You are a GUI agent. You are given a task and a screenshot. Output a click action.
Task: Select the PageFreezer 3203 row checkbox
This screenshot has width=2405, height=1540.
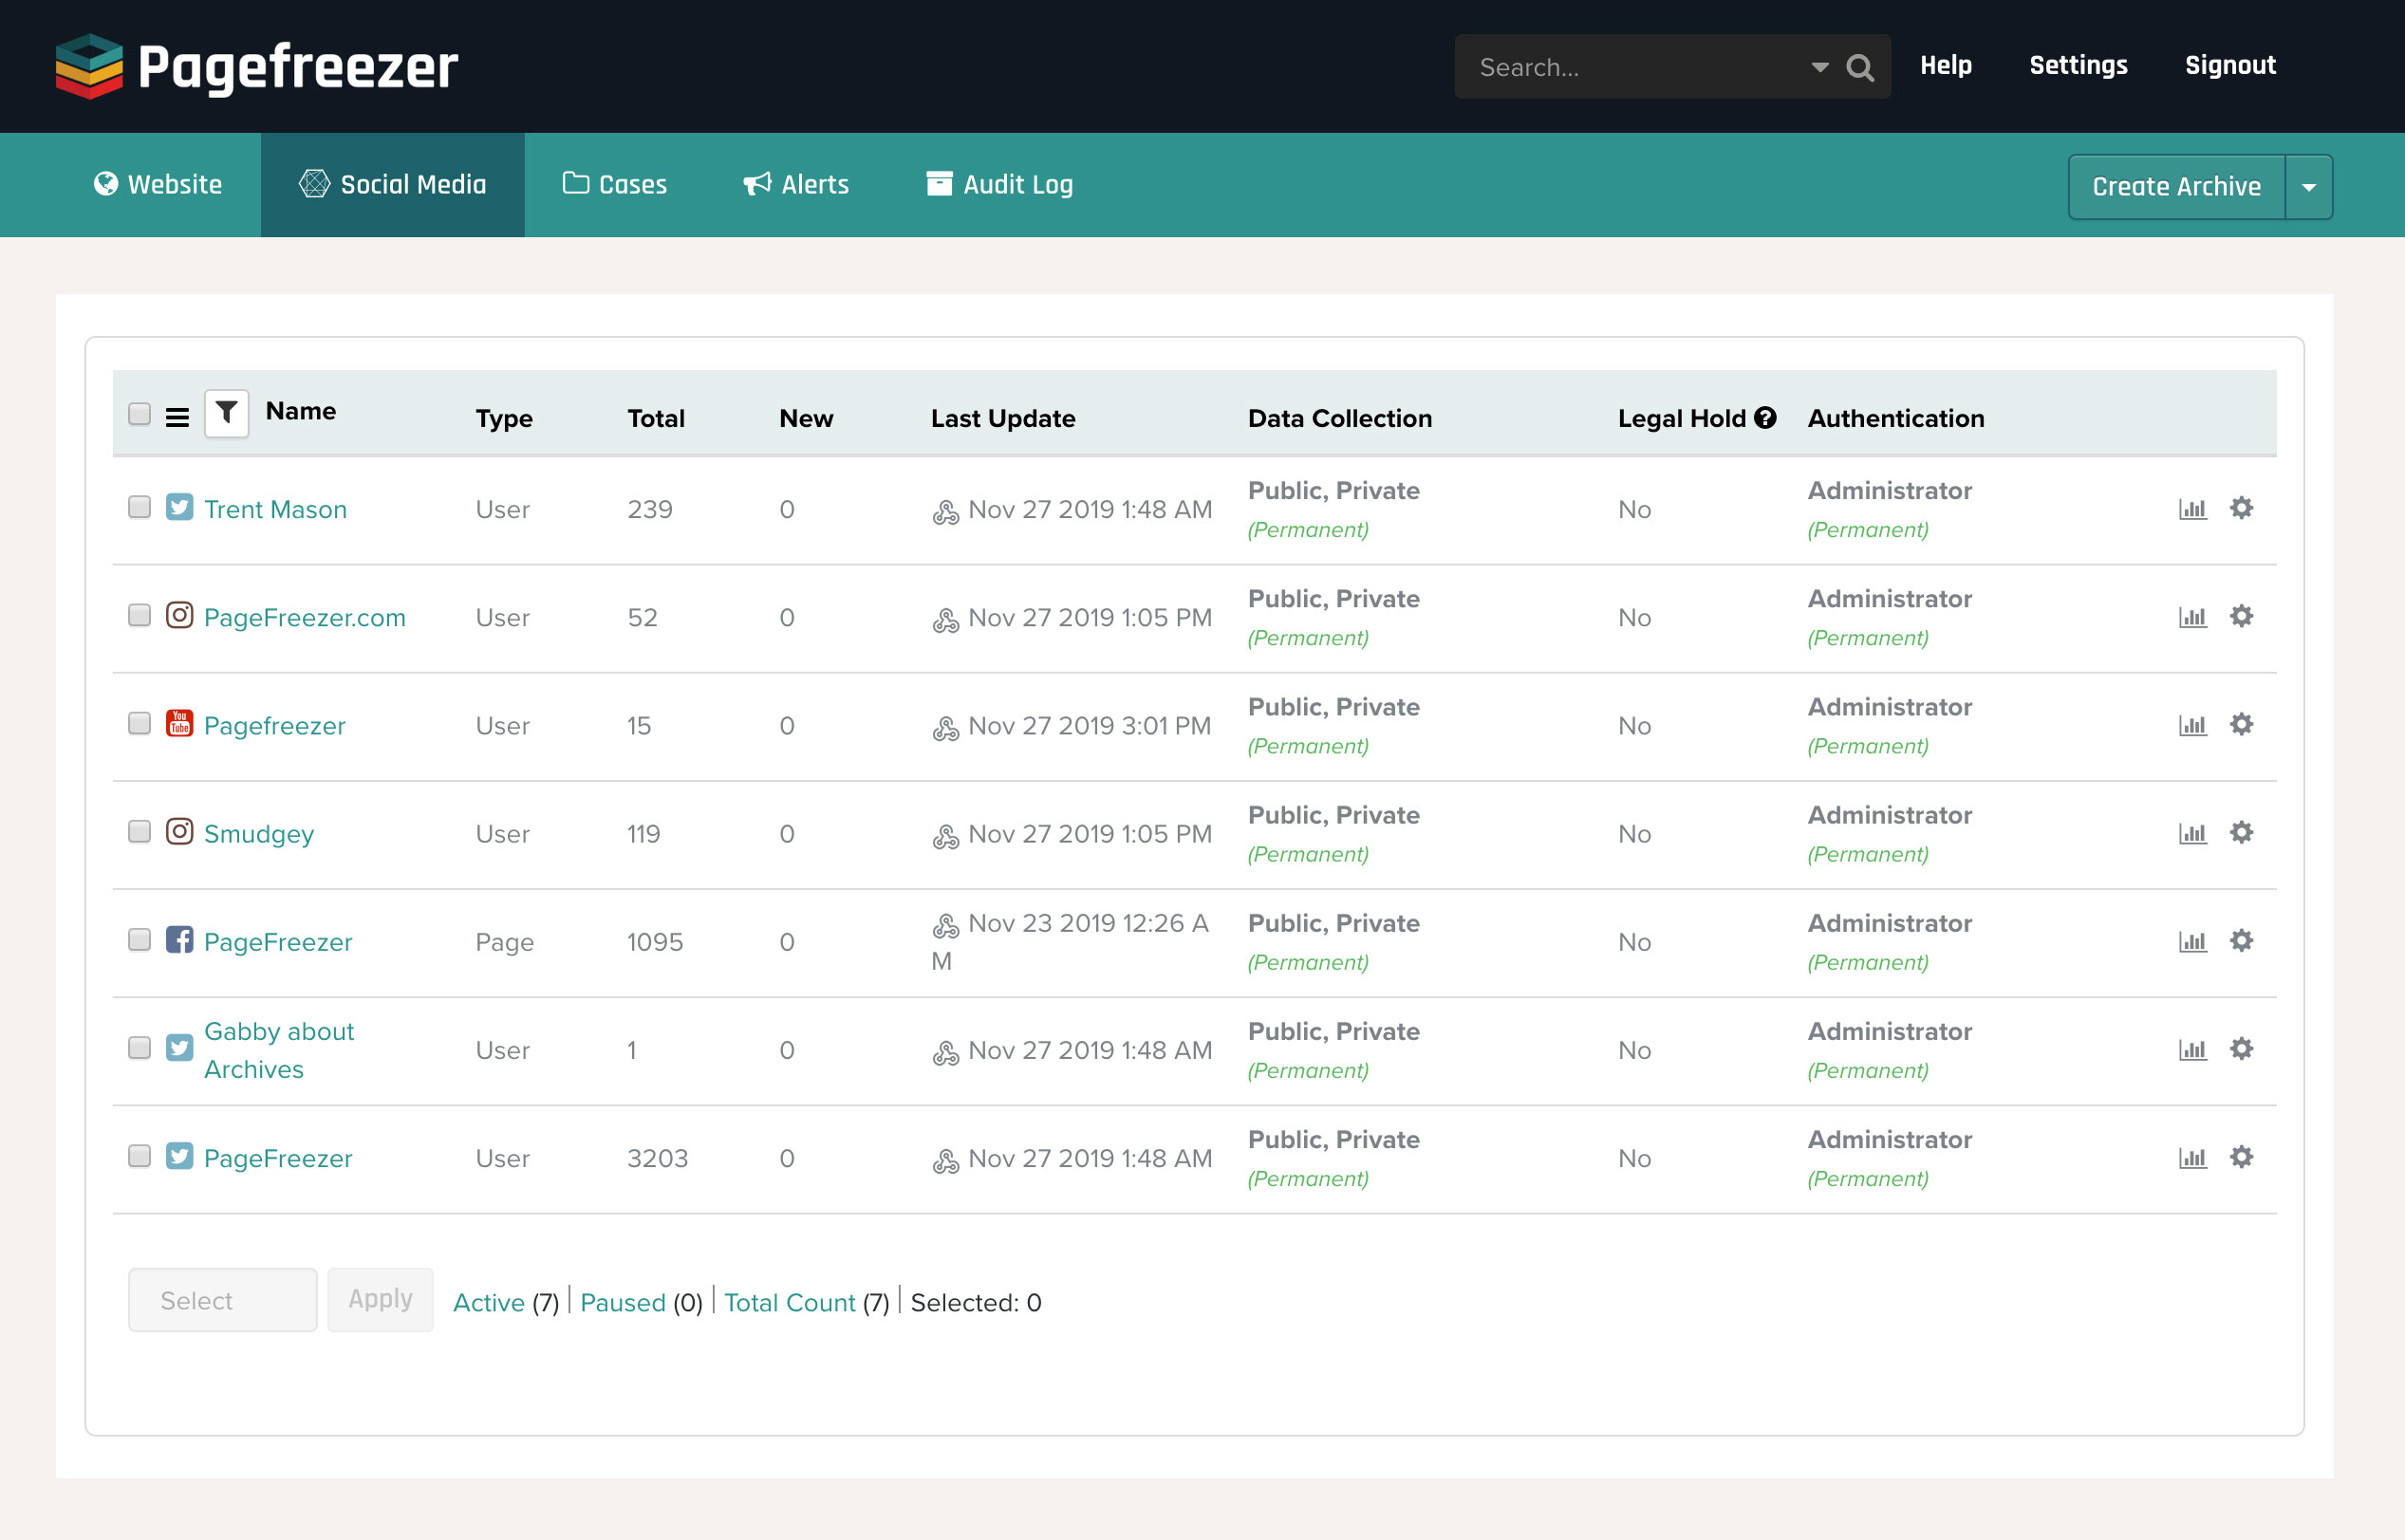[140, 1156]
